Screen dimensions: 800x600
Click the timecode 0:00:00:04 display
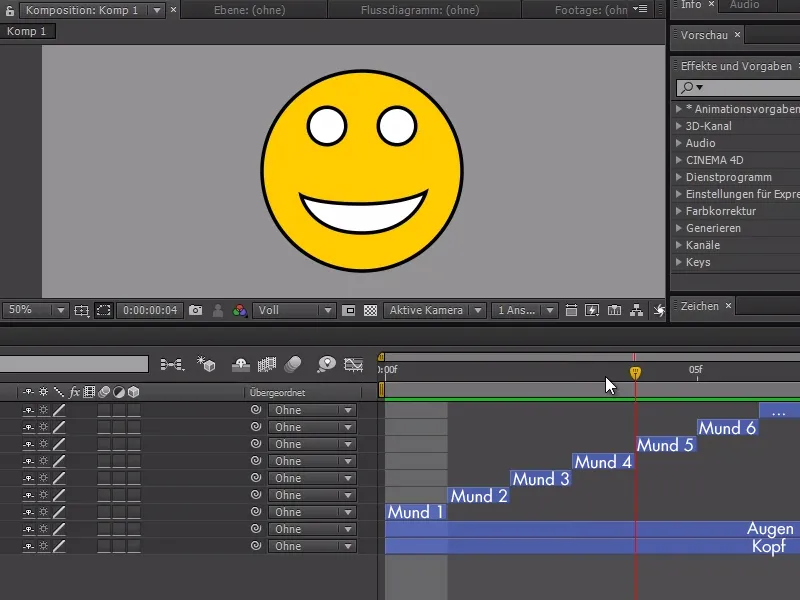150,310
